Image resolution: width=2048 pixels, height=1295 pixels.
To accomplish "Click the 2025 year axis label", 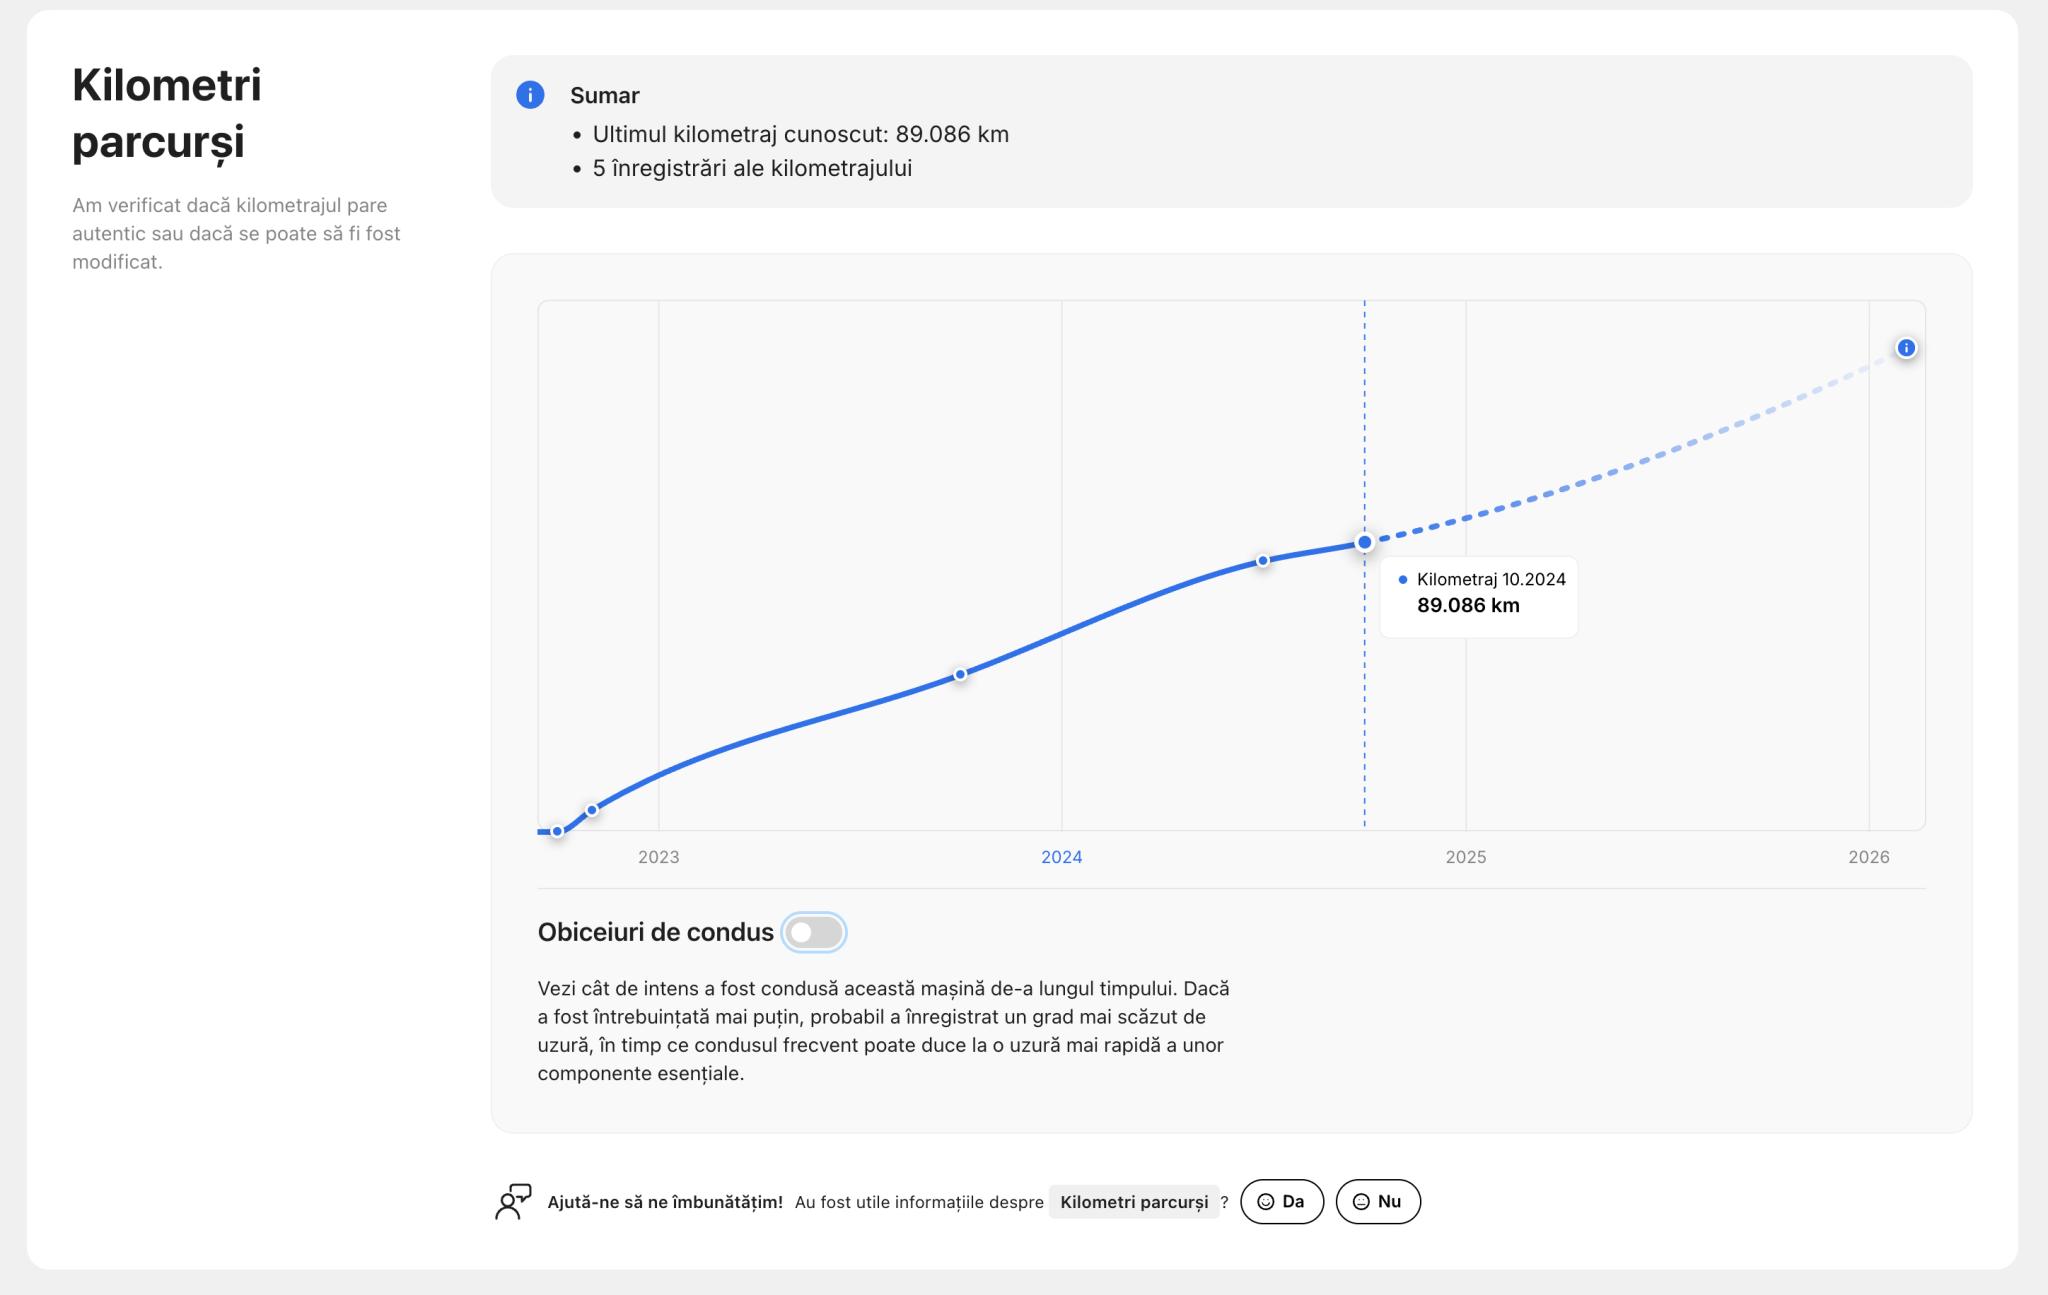I will coord(1465,857).
